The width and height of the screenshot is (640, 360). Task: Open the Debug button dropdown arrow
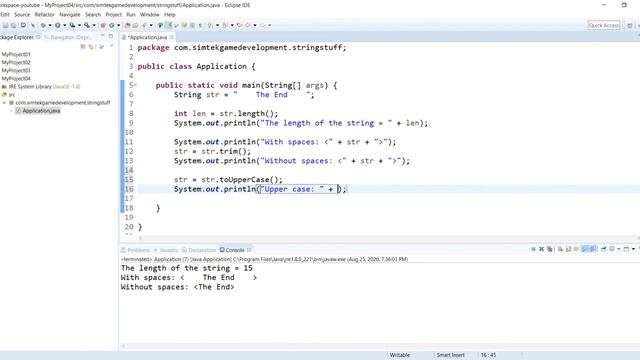(50, 25)
